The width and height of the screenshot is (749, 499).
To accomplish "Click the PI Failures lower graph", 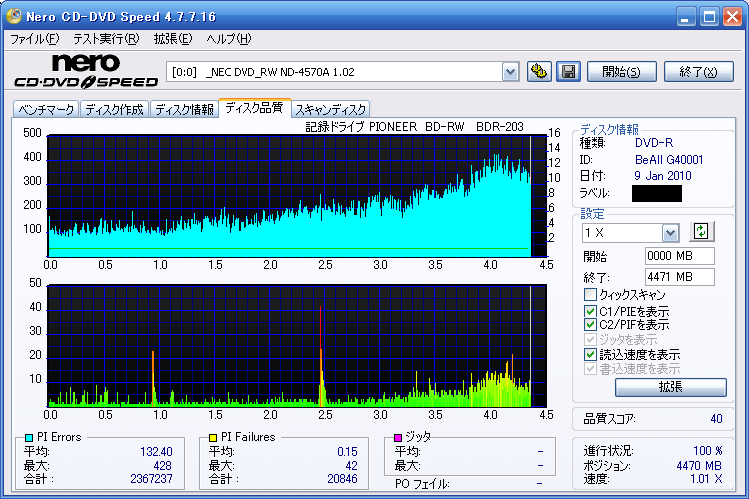I will click(x=297, y=346).
